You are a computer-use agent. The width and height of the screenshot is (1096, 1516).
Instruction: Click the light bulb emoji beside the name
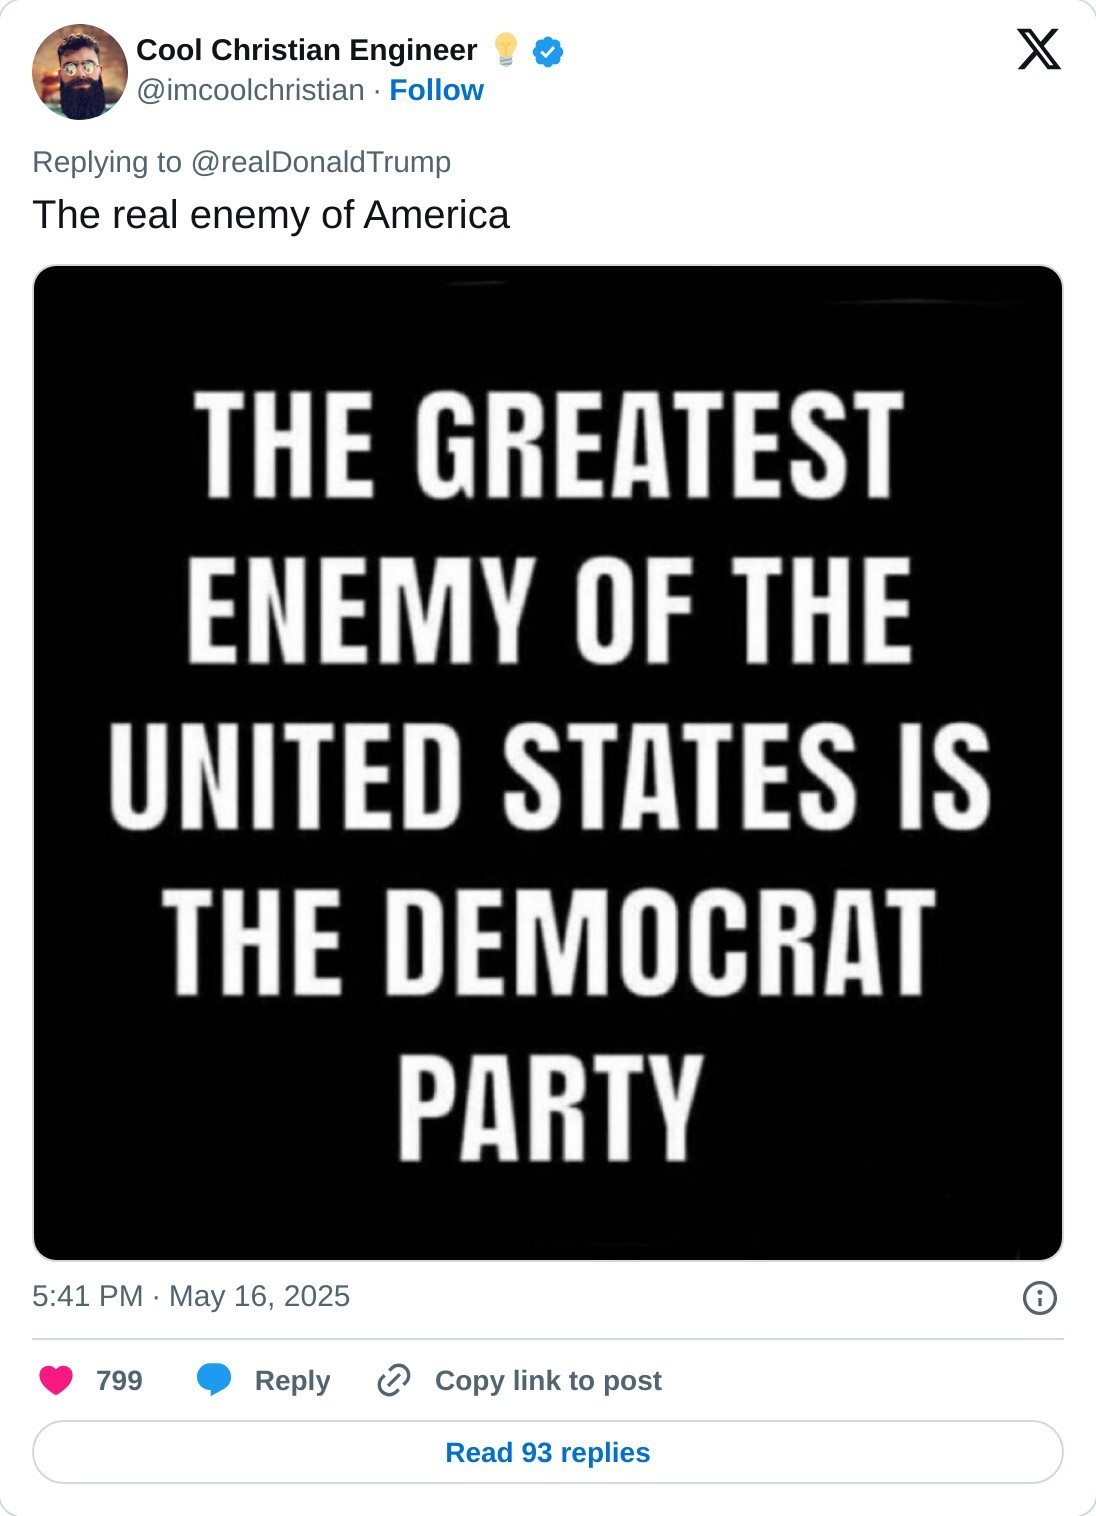coord(506,49)
